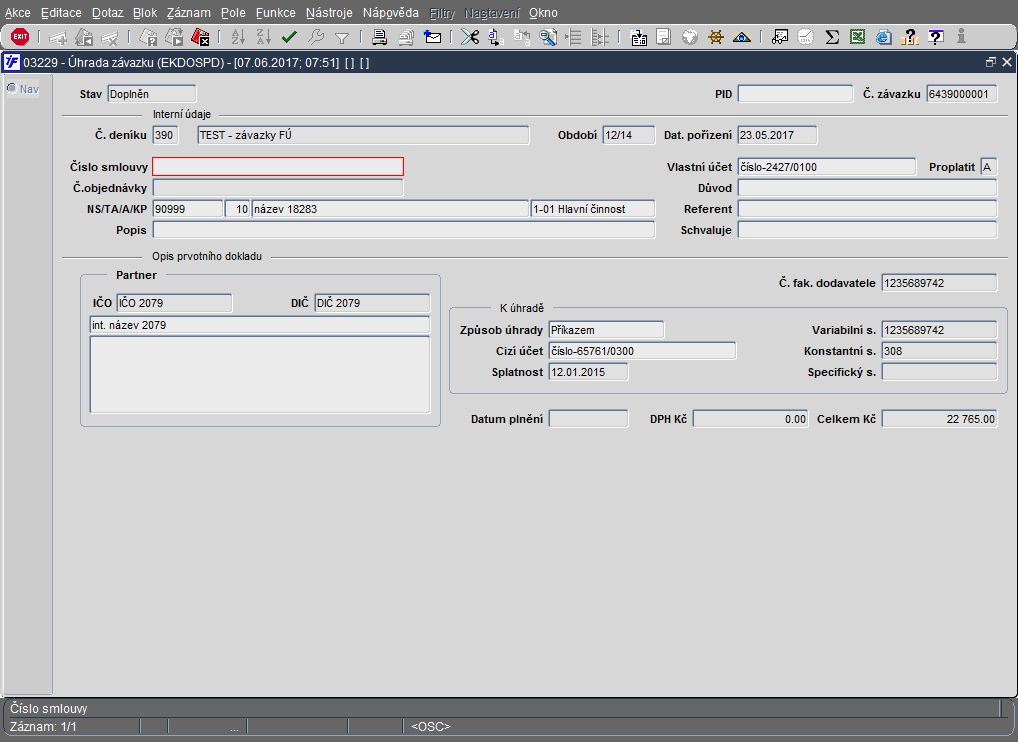The height and width of the screenshot is (742, 1018).
Task: Click the Stav field showing Doplněn
Action: pyautogui.click(x=151, y=94)
